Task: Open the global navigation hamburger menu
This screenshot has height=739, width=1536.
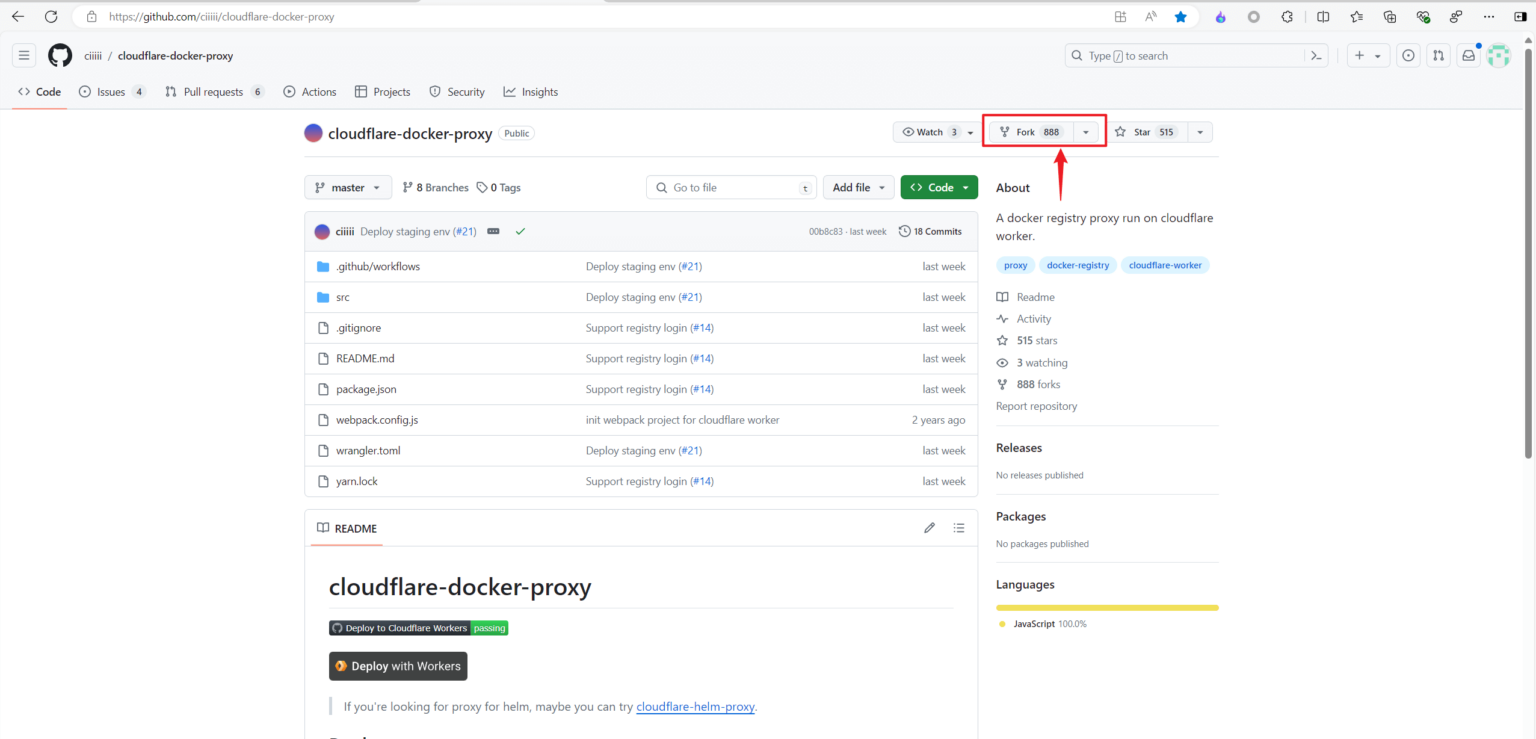Action: click(23, 55)
